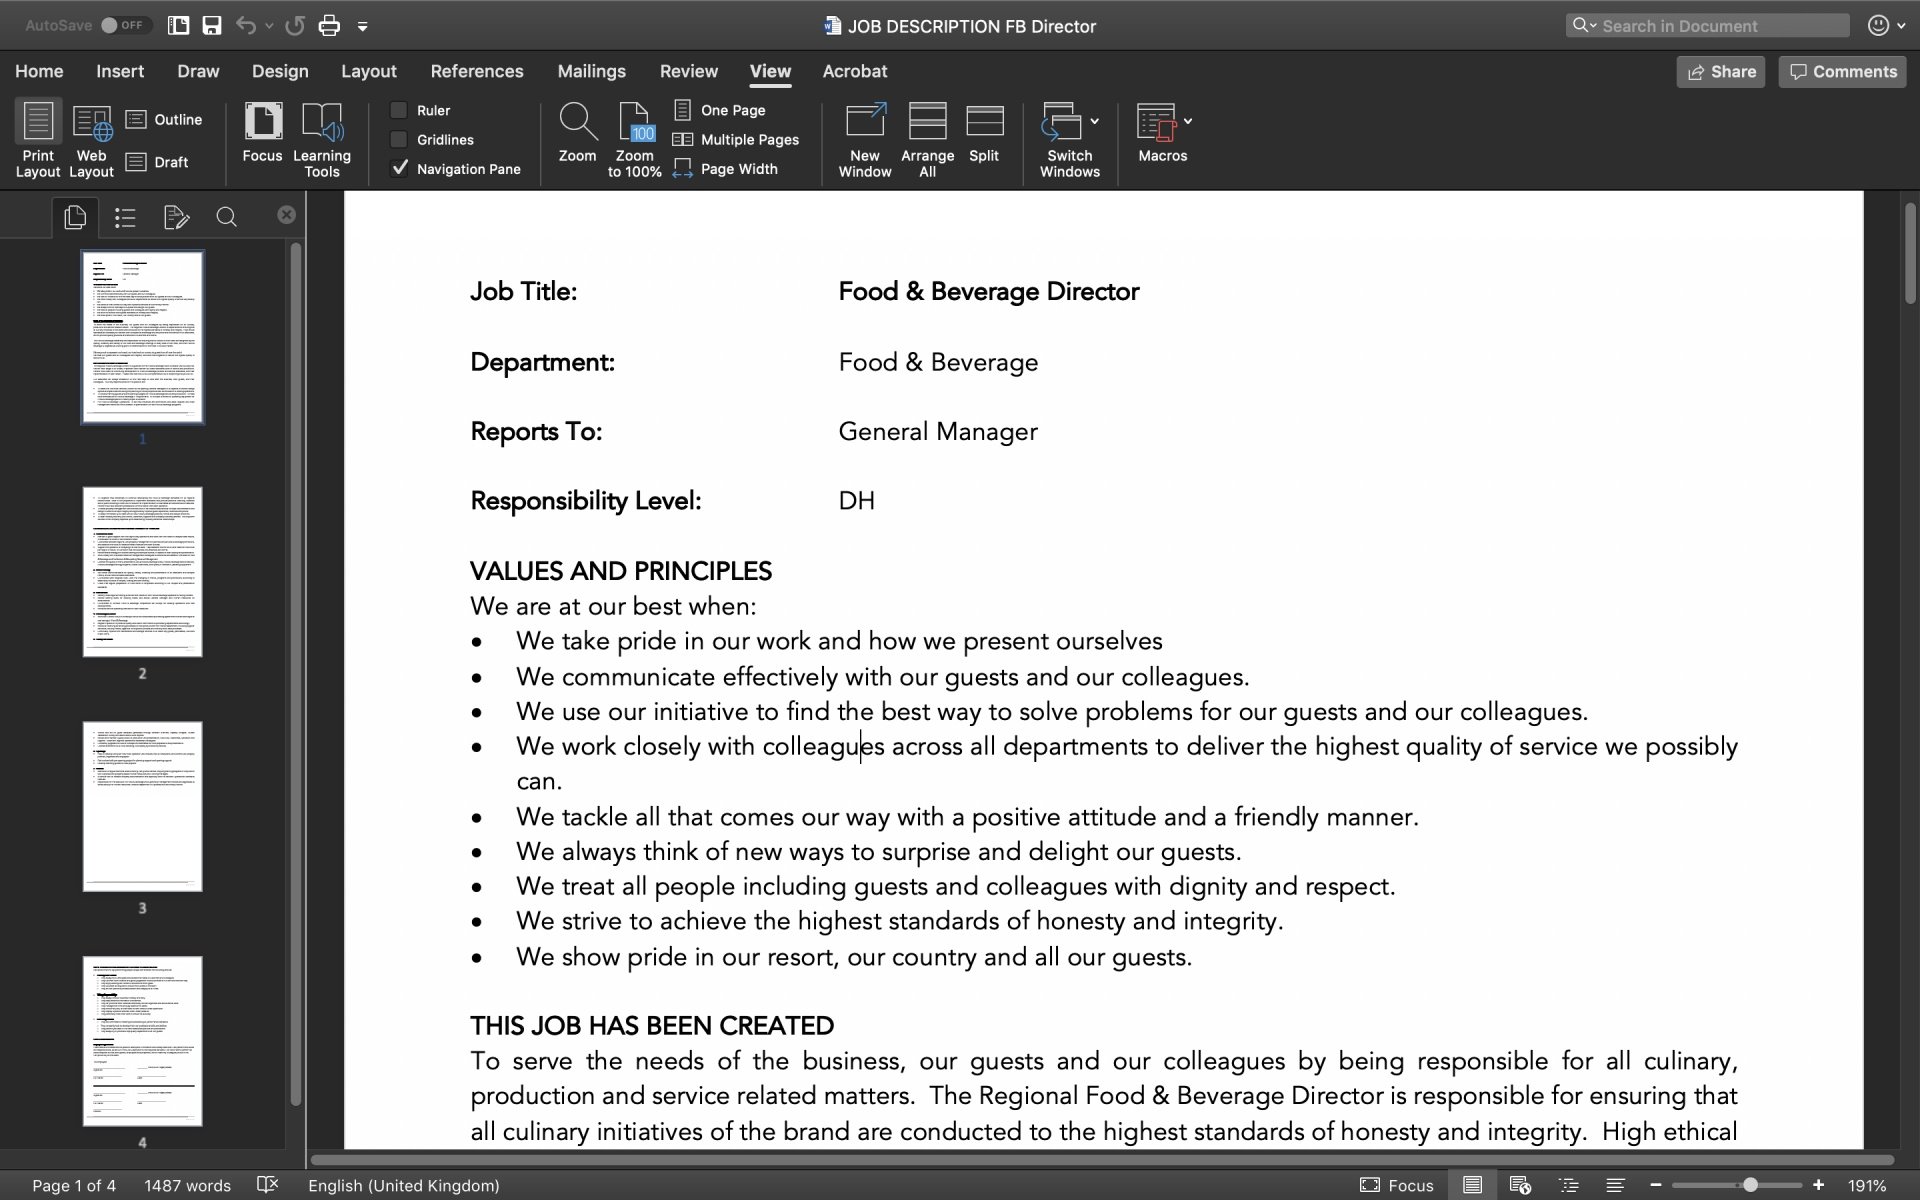
Task: Open the Insert tab
Action: pos(120,71)
